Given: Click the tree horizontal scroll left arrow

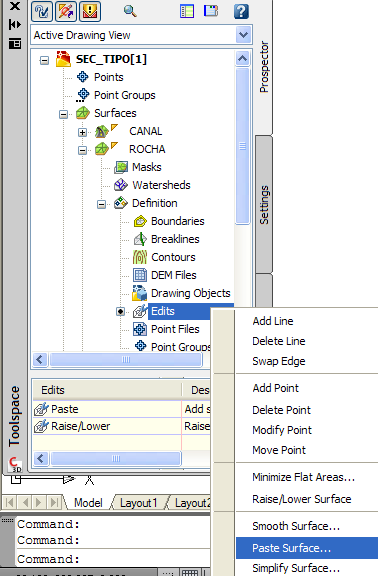Looking at the screenshot, I should [x=40, y=360].
